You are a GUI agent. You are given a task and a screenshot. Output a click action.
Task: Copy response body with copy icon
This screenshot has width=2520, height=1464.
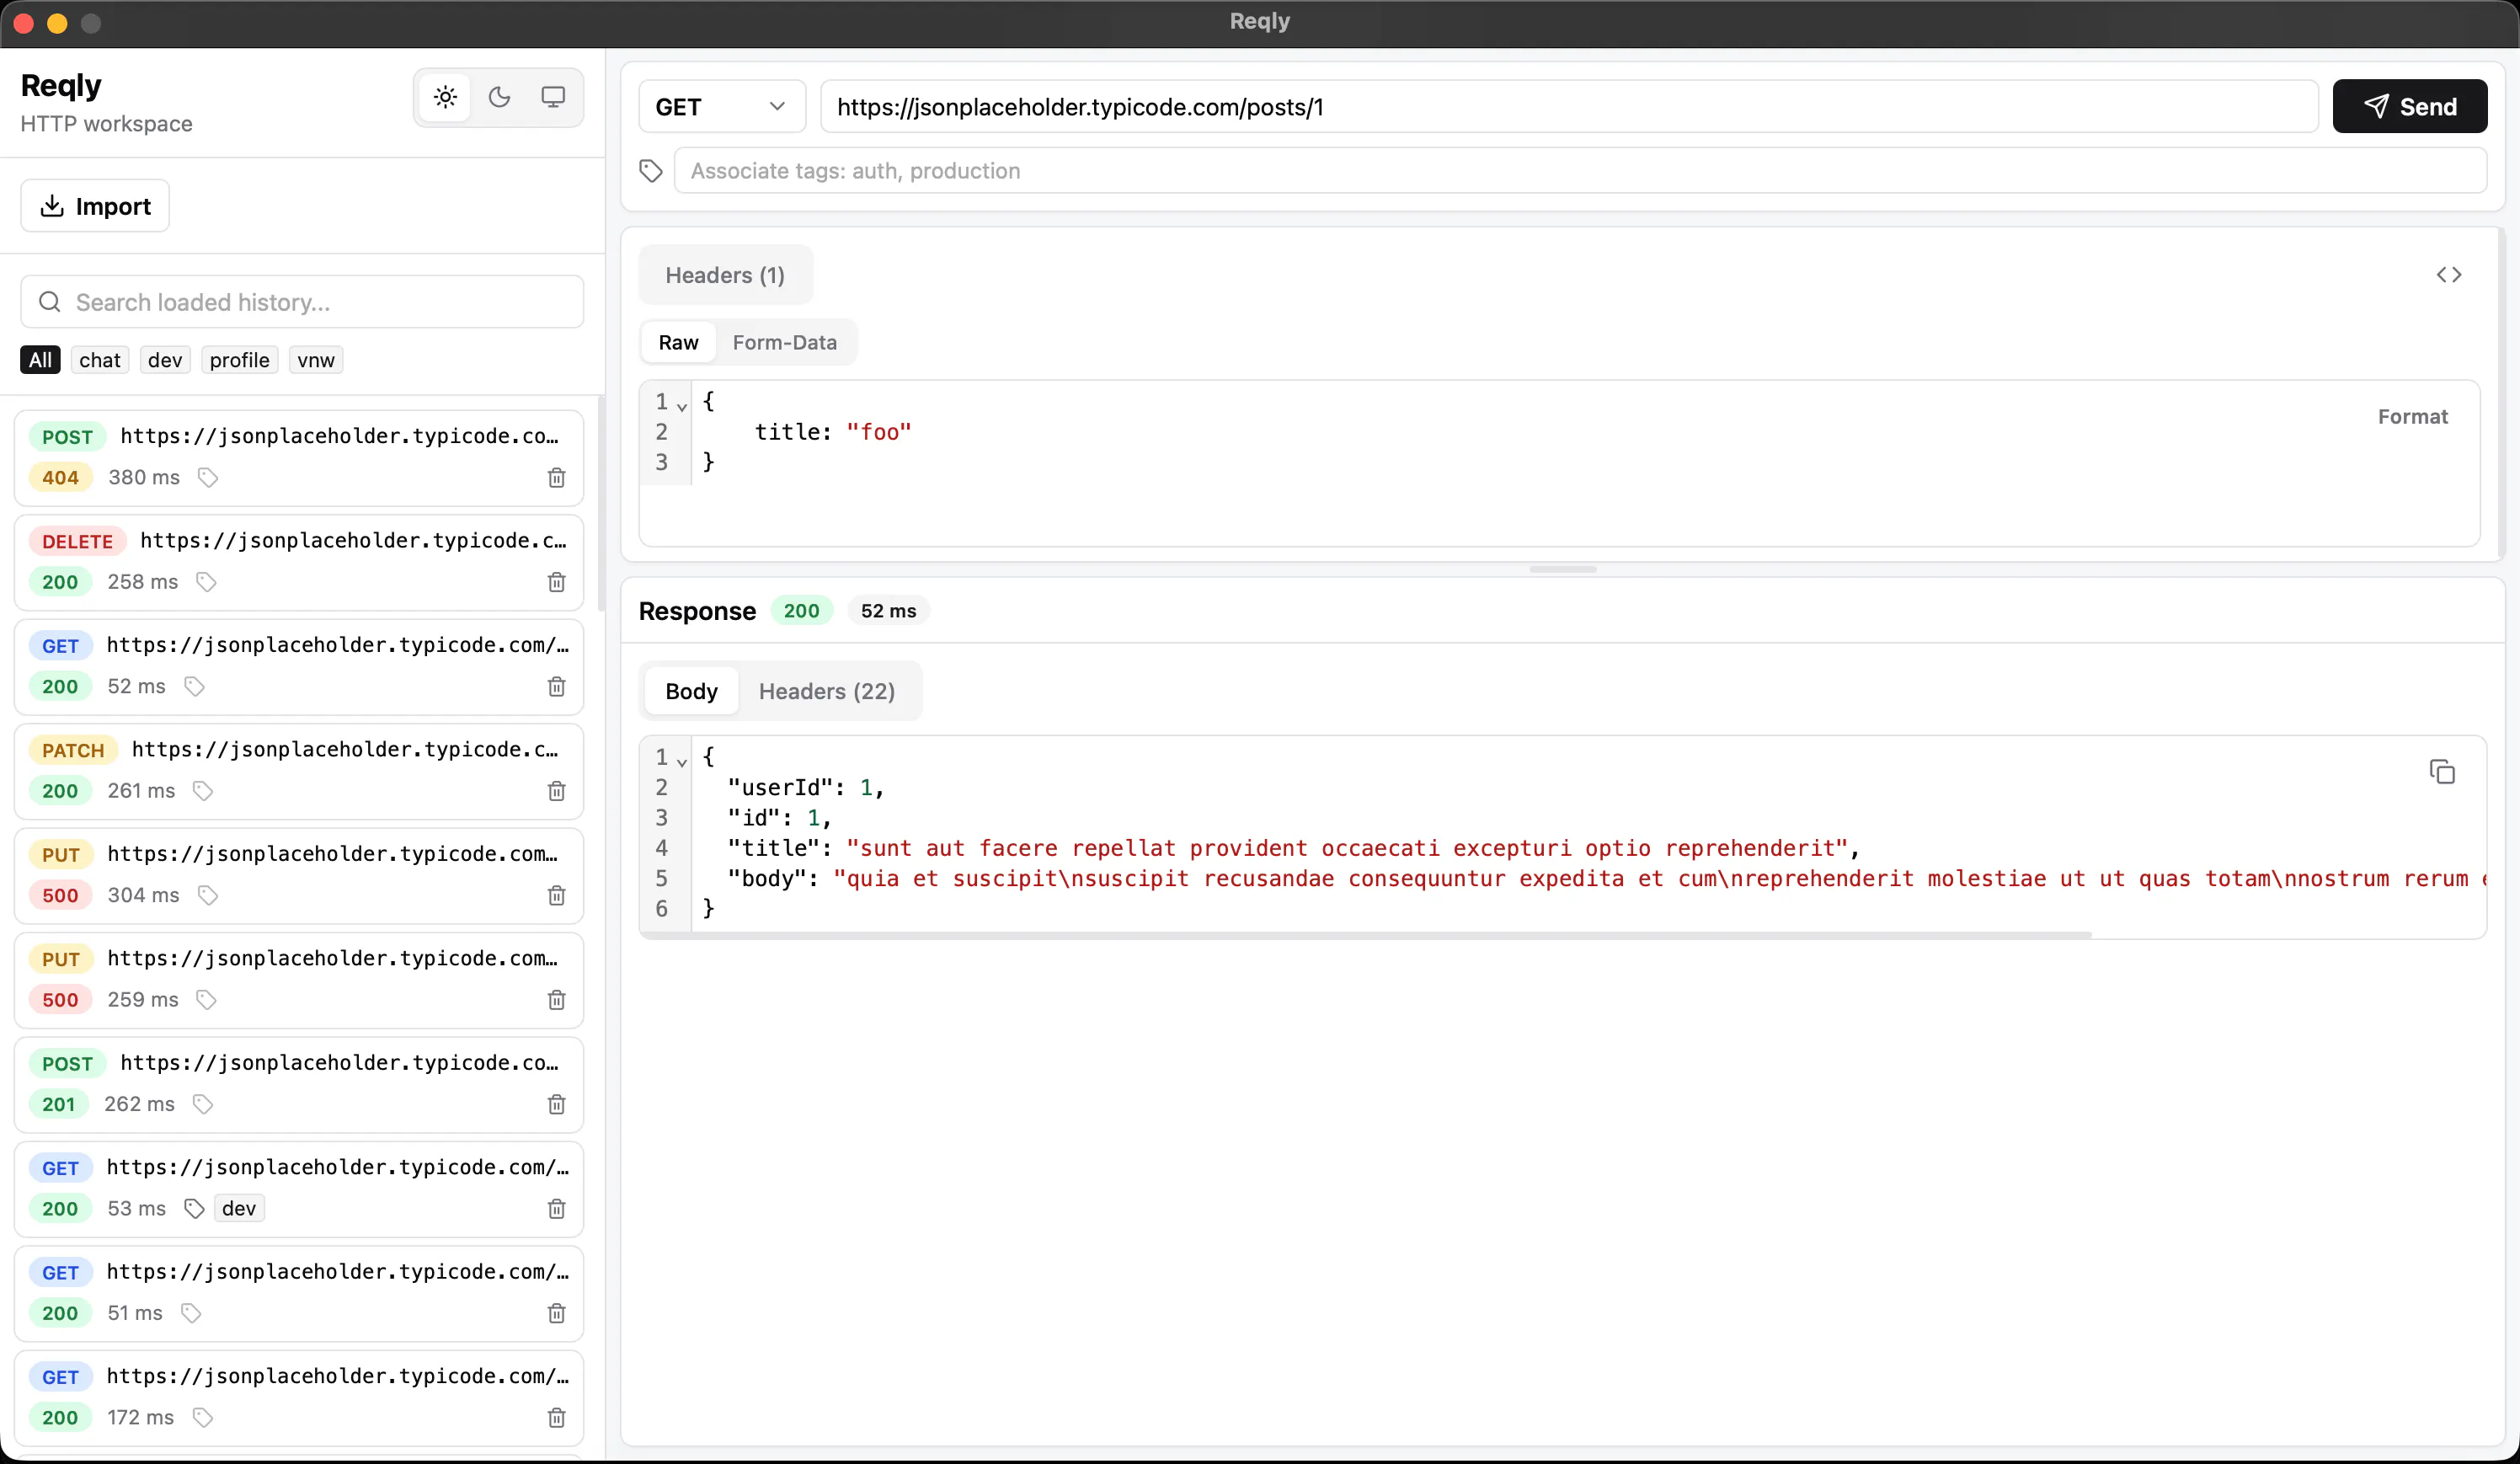[x=2442, y=772]
